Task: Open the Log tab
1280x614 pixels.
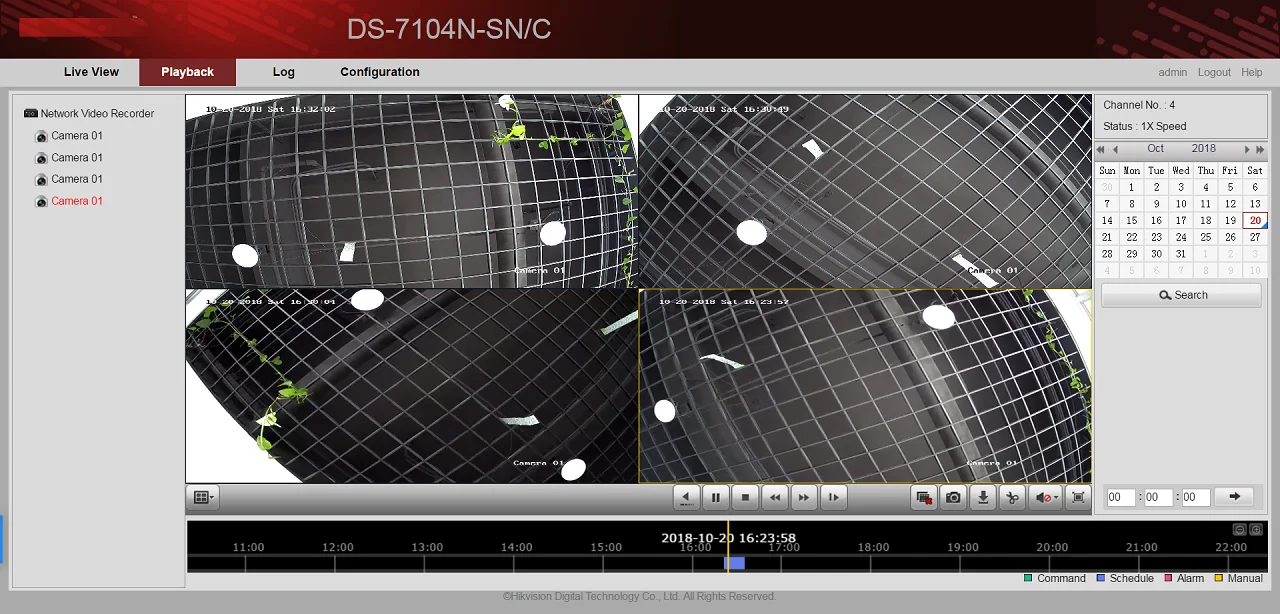Action: (284, 72)
